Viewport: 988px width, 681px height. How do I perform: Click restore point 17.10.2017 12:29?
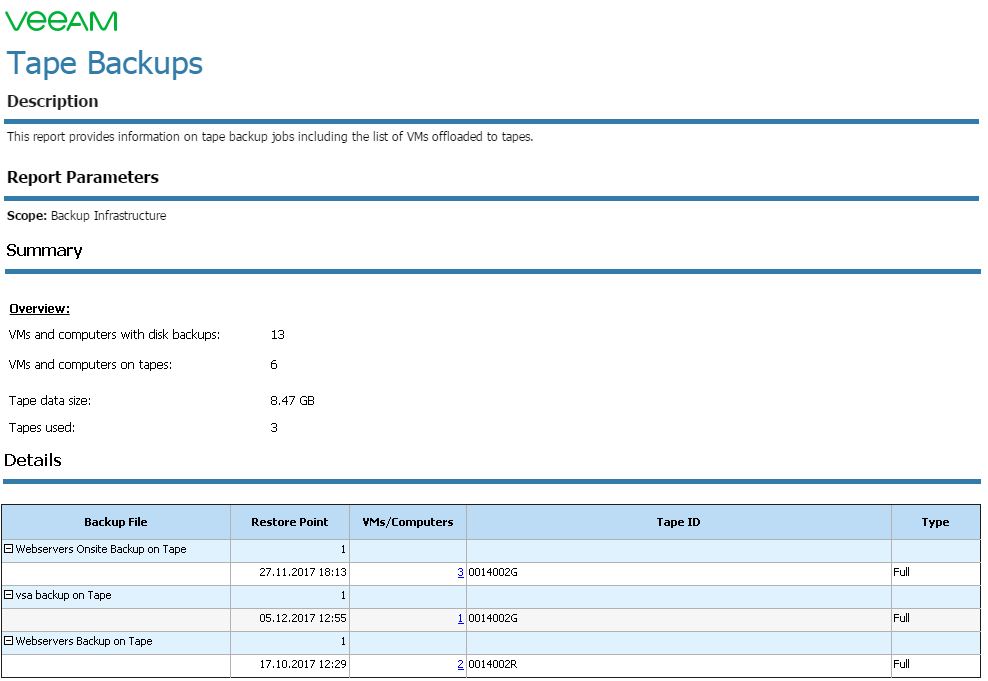click(x=303, y=665)
